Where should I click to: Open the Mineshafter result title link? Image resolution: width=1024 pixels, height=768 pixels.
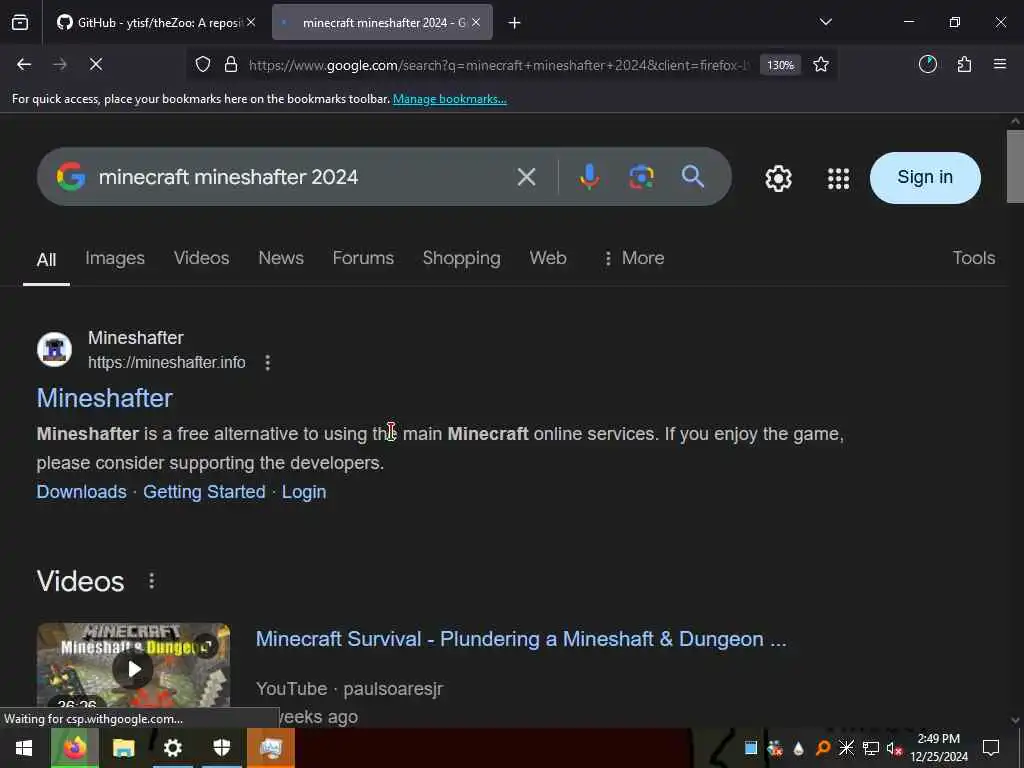(104, 398)
